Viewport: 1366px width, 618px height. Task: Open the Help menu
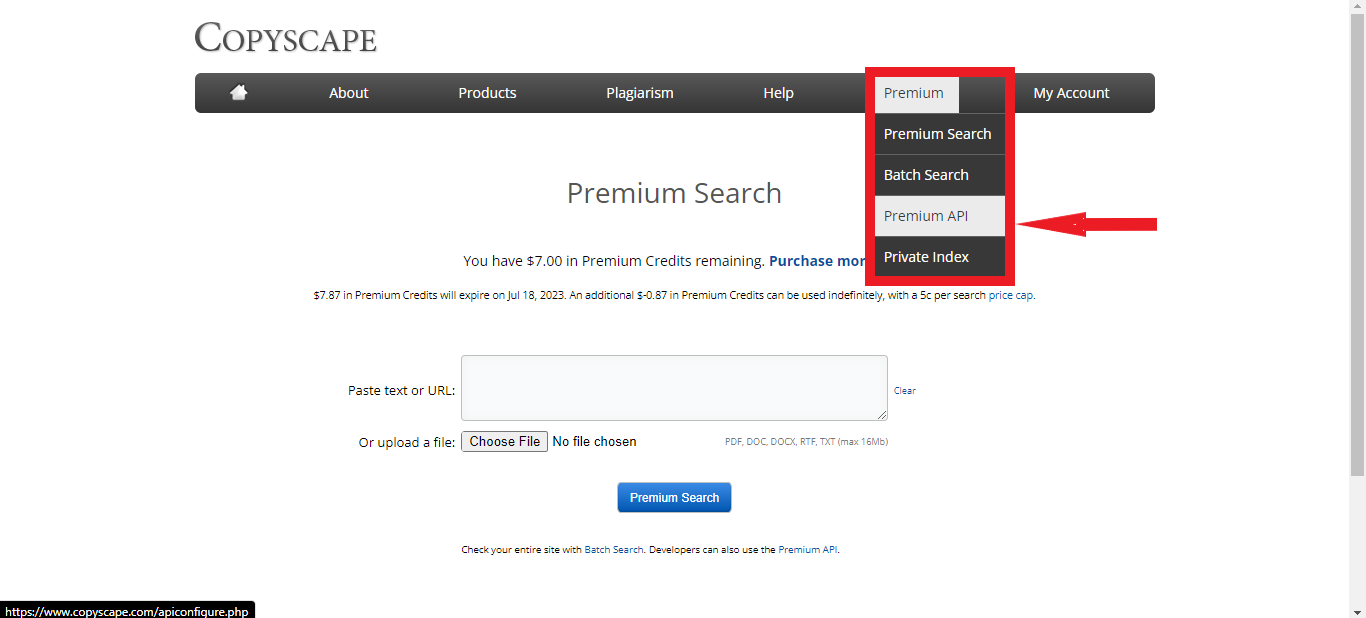[778, 93]
